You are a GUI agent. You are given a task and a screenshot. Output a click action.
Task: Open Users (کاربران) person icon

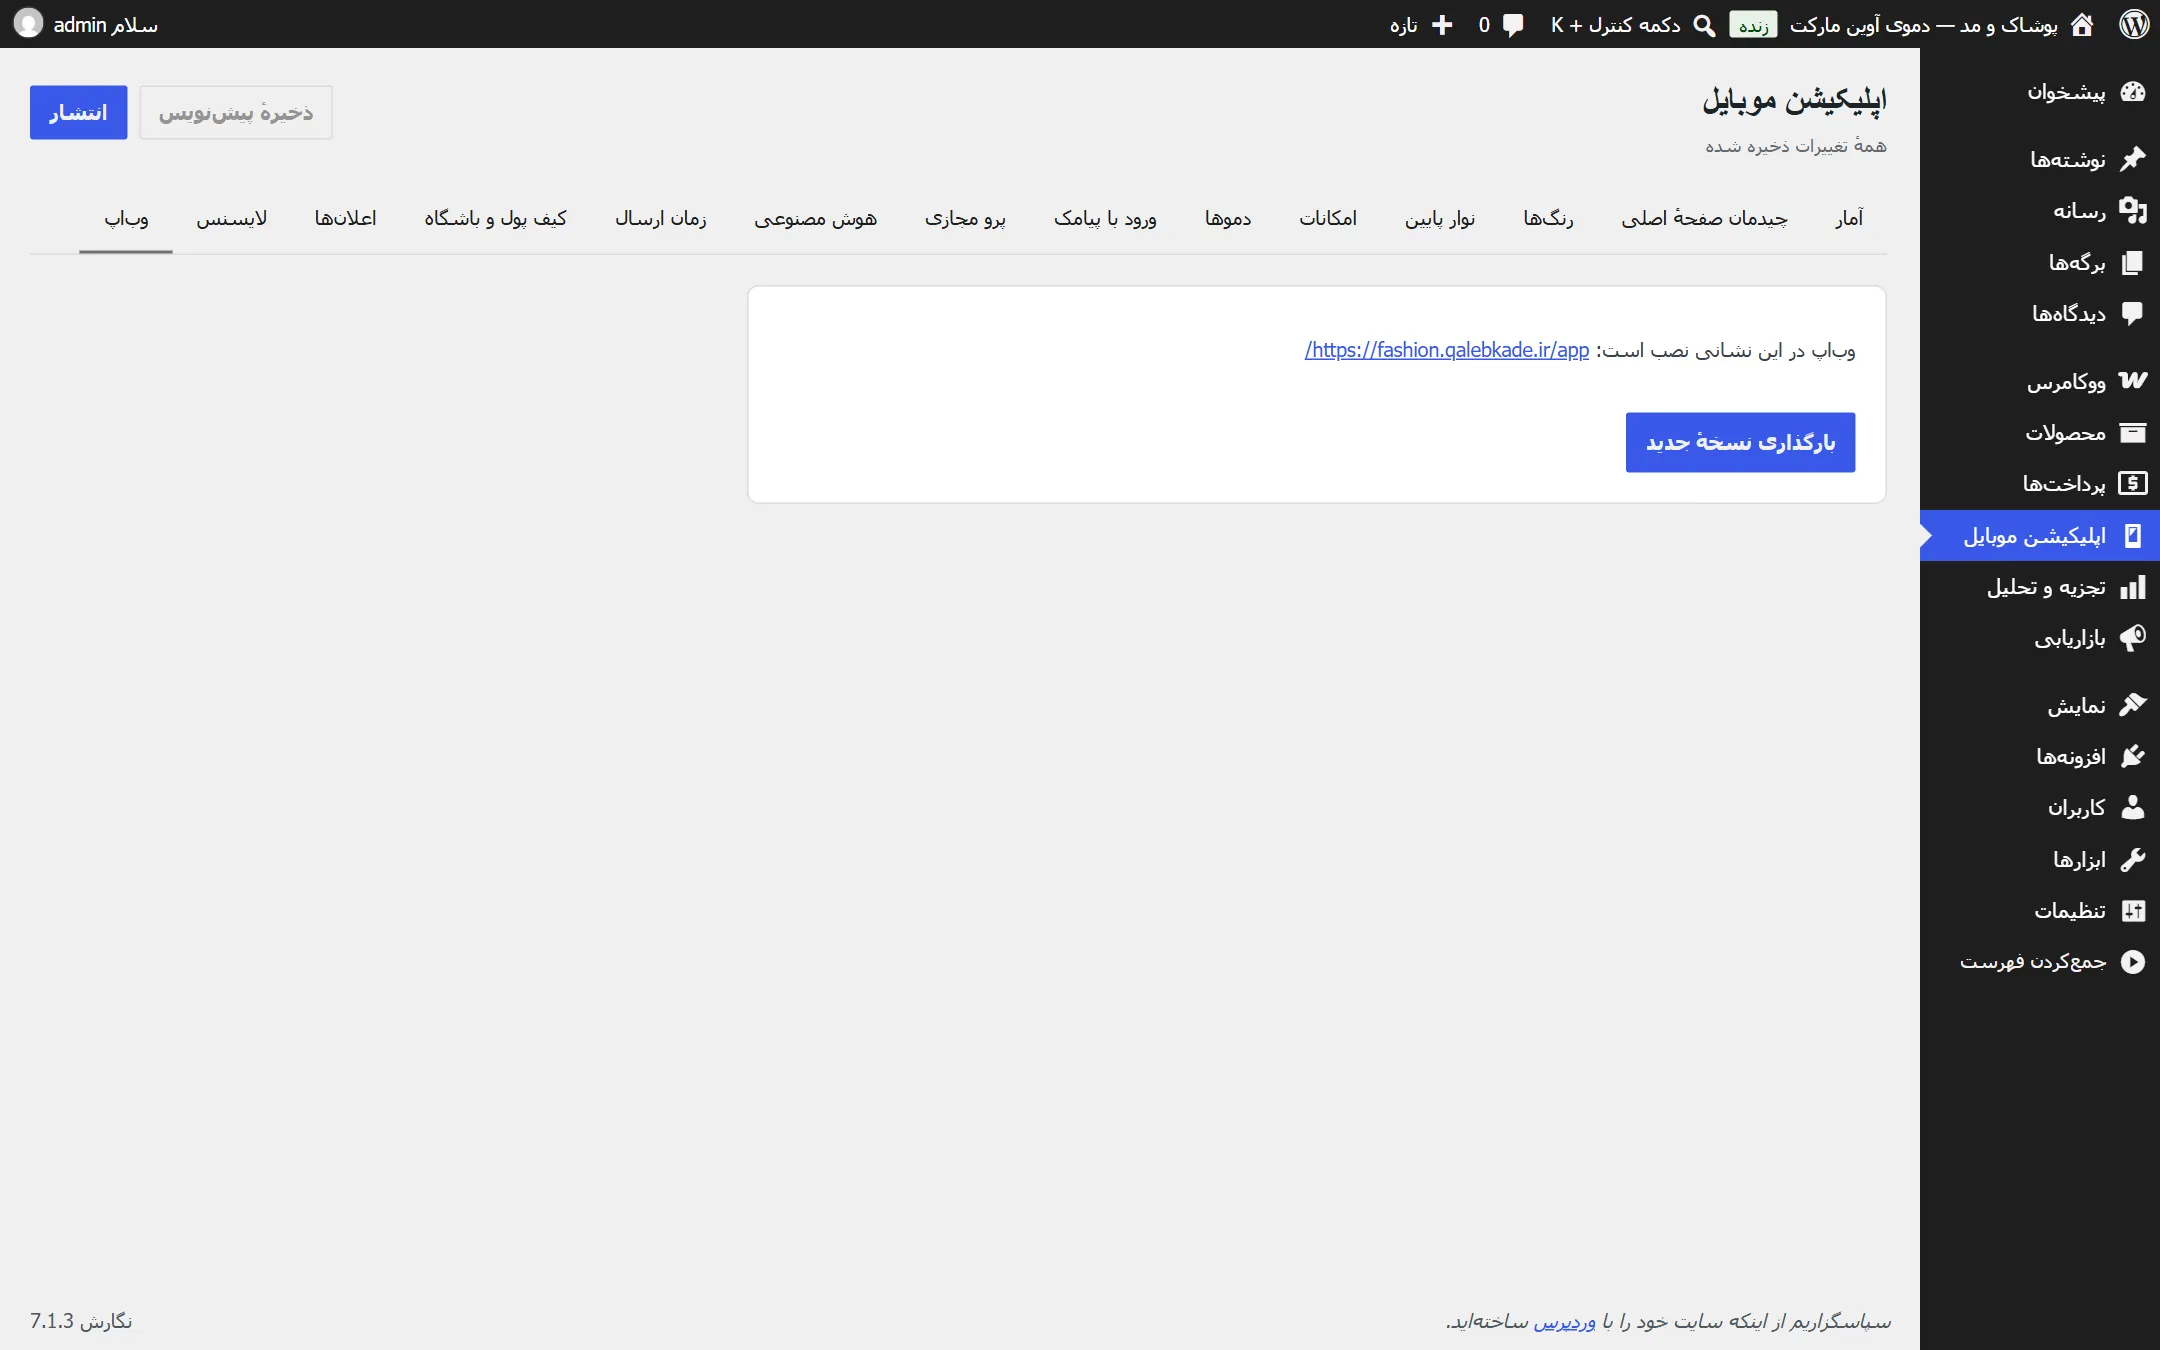2132,807
